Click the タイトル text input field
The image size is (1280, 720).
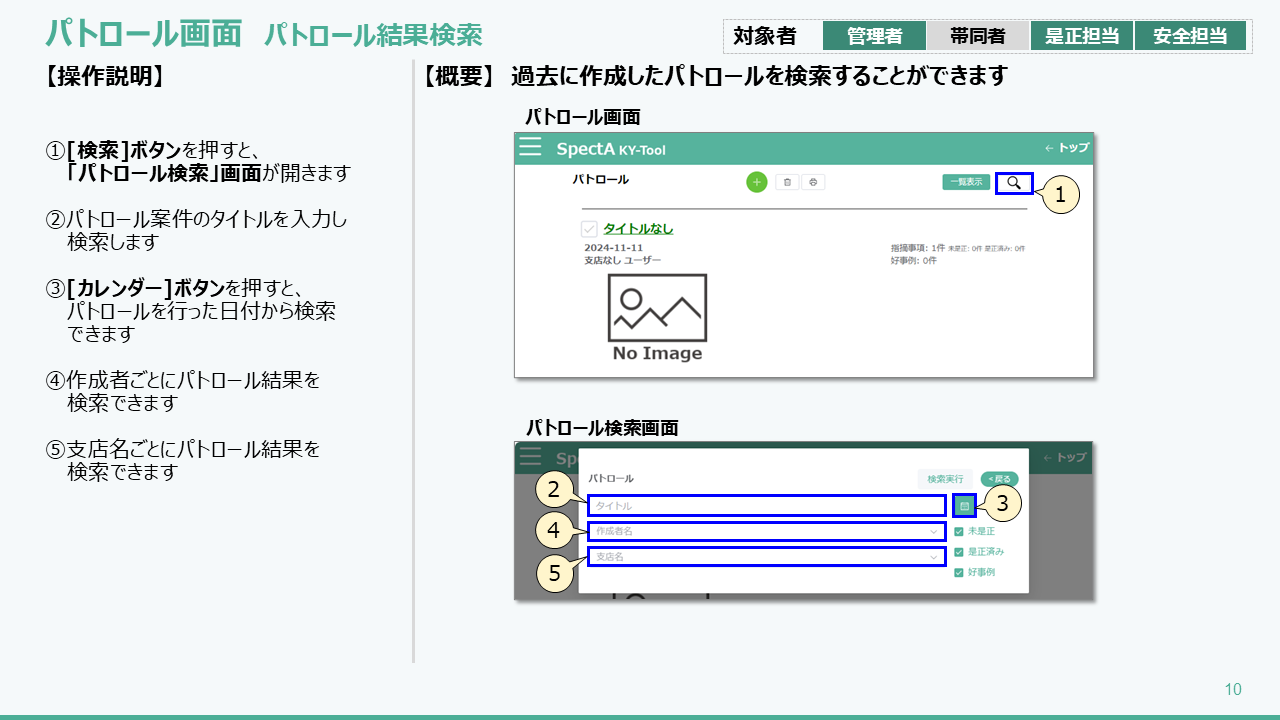tap(766, 506)
